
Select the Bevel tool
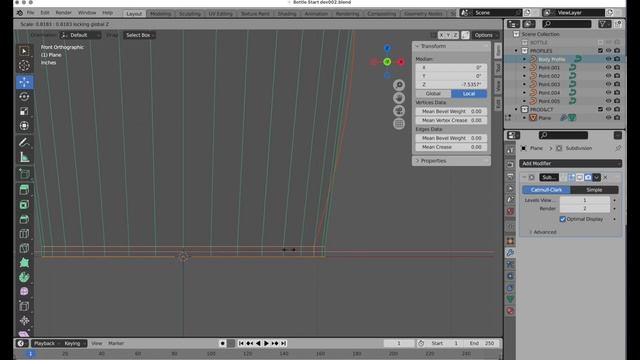pos(24,219)
